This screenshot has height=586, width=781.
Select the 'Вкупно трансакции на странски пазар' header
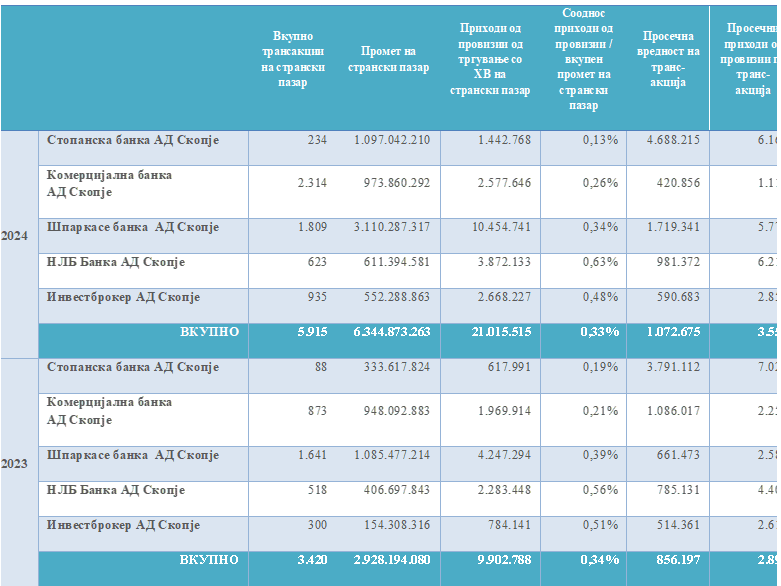point(292,60)
